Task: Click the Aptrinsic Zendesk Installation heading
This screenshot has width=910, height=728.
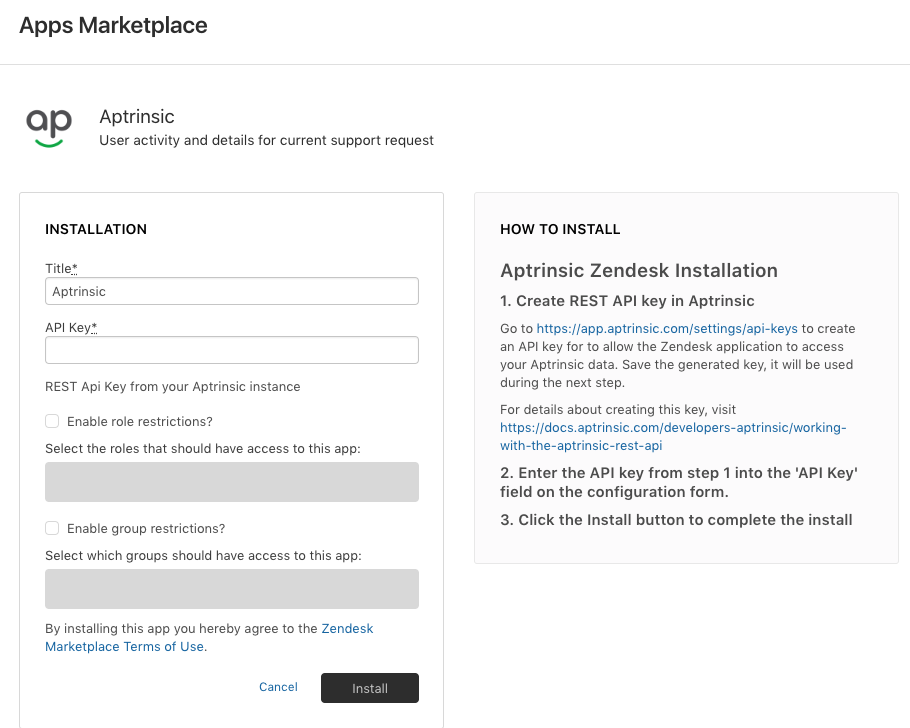Action: coord(639,271)
